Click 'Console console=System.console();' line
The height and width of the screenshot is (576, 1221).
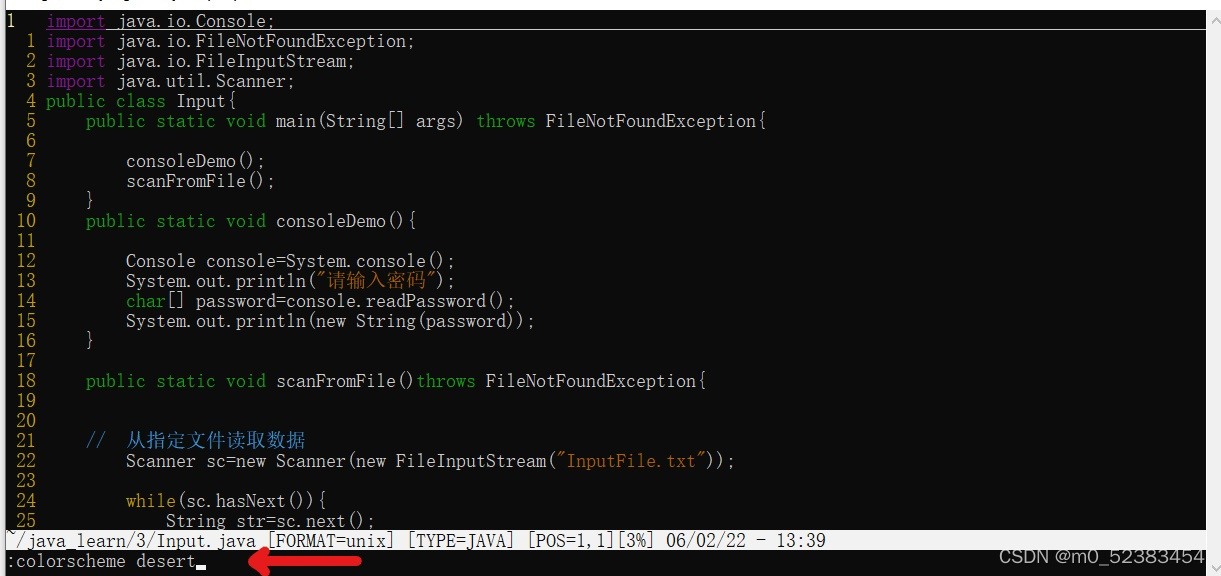(290, 261)
